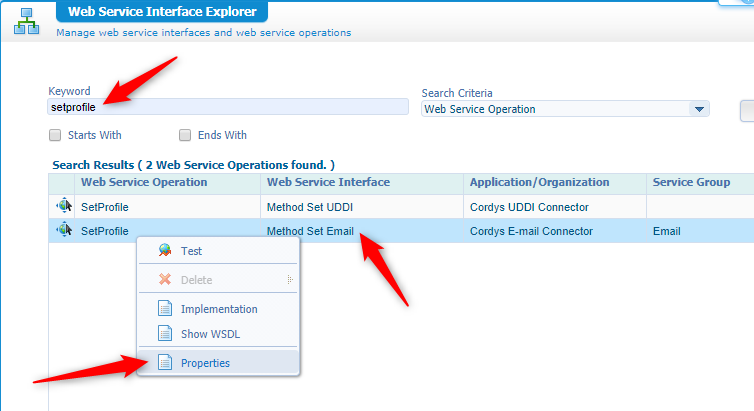Click the Test icon in the context menu
The width and height of the screenshot is (754, 411).
164,251
